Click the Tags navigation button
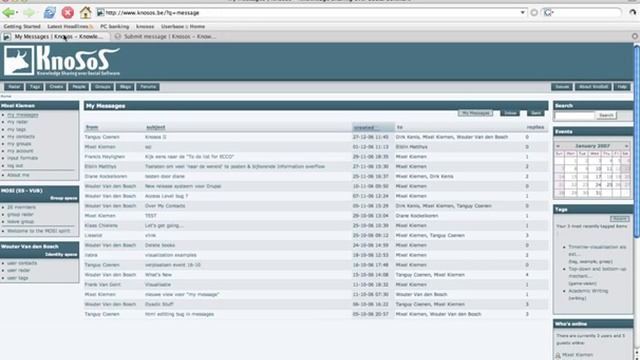The height and width of the screenshot is (360, 640). tap(35, 87)
